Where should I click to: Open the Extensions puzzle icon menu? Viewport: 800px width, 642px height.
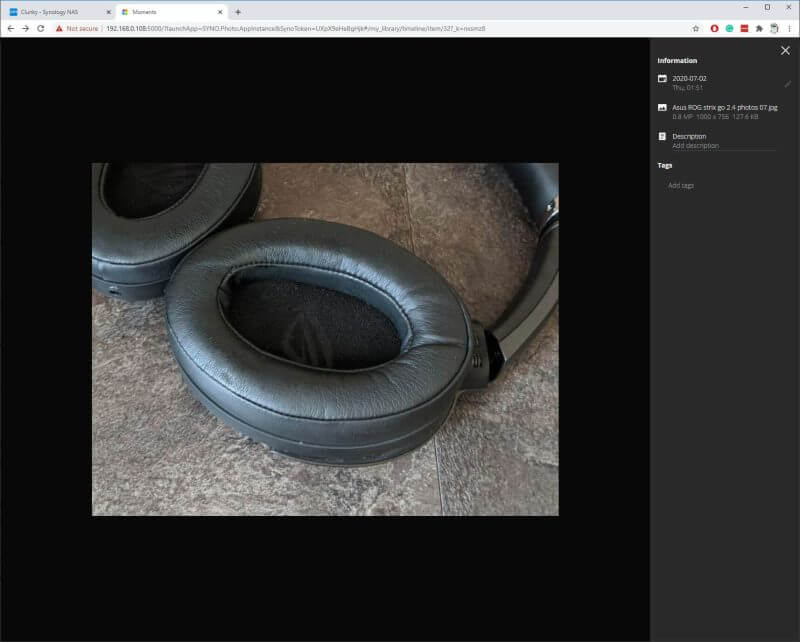(x=759, y=29)
